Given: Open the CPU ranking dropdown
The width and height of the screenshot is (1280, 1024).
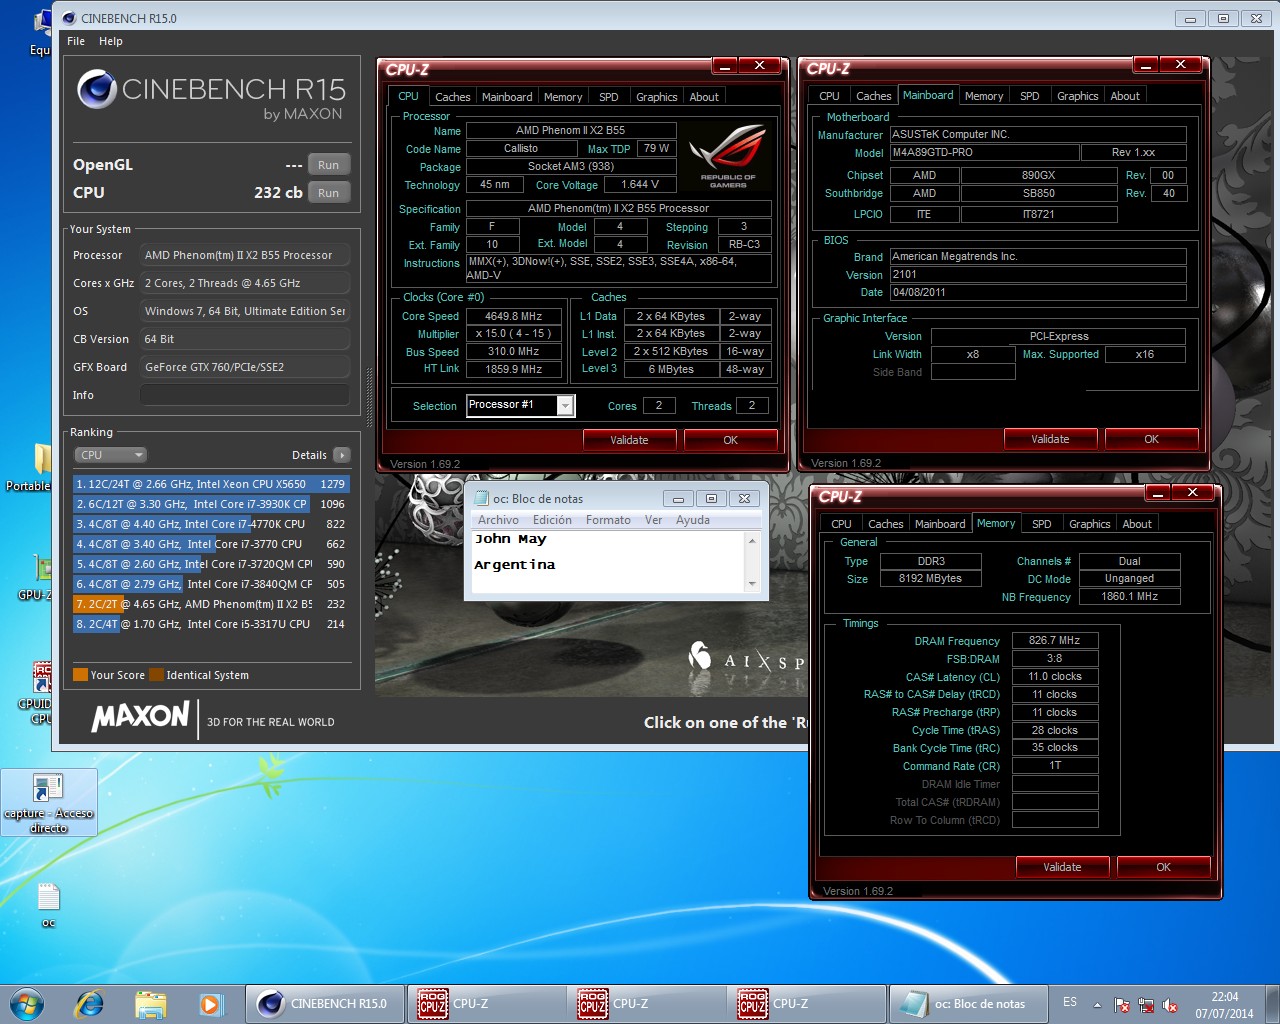Looking at the screenshot, I should click(x=110, y=455).
